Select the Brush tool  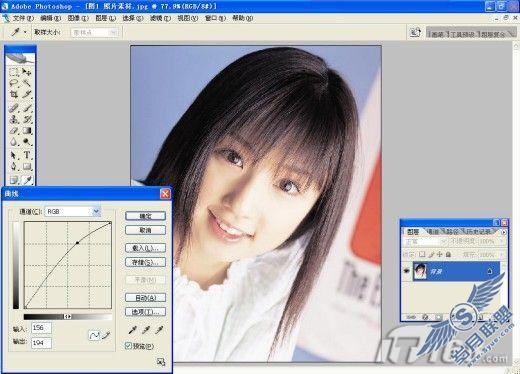pos(27,108)
